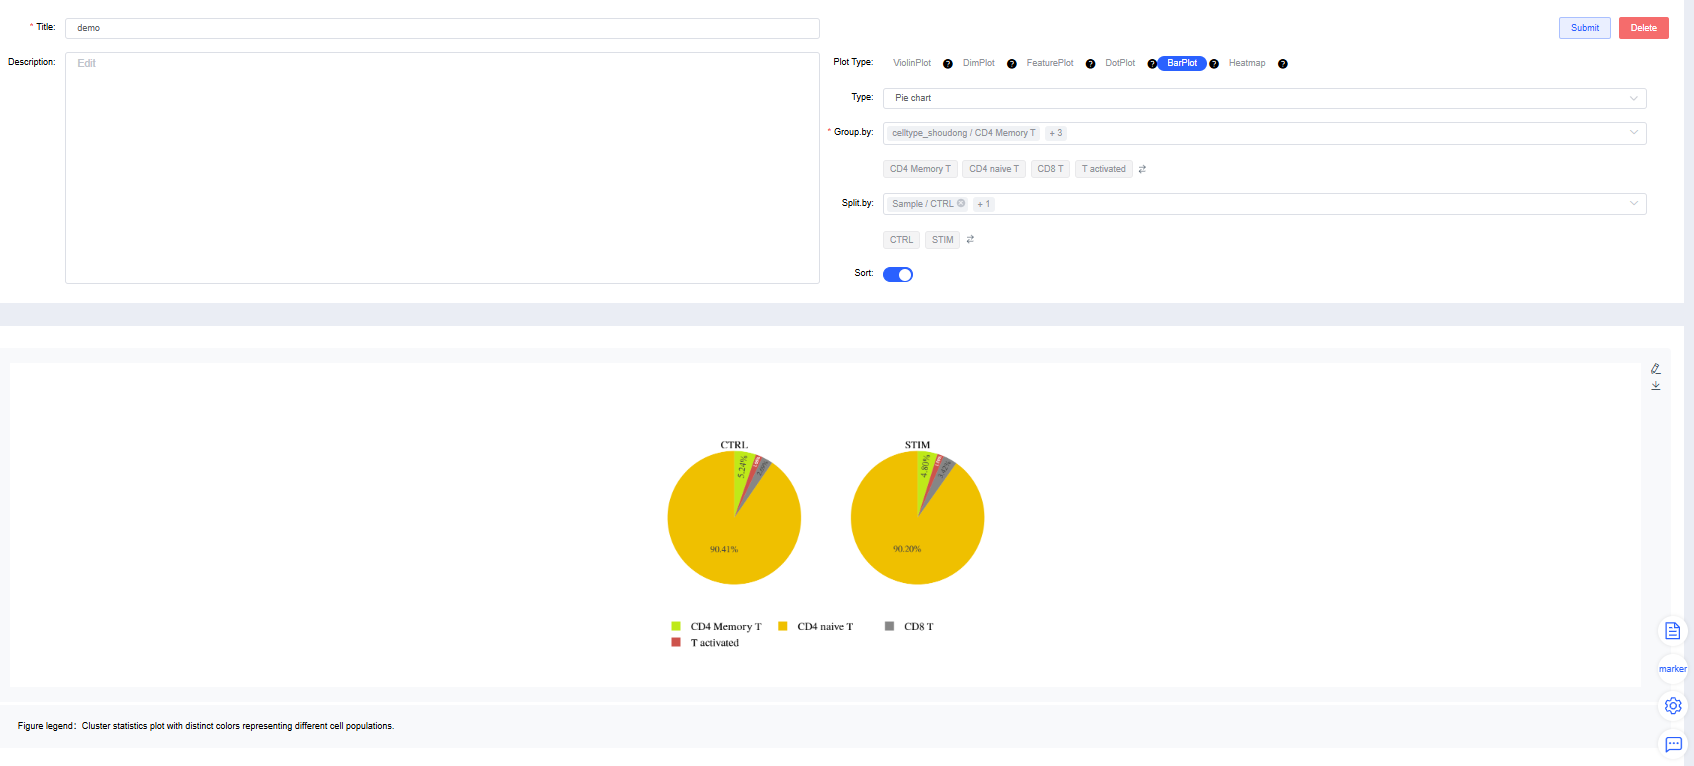Image resolution: width=1694 pixels, height=766 pixels.
Task: Click help icon beside ViolinPlot
Action: click(948, 64)
